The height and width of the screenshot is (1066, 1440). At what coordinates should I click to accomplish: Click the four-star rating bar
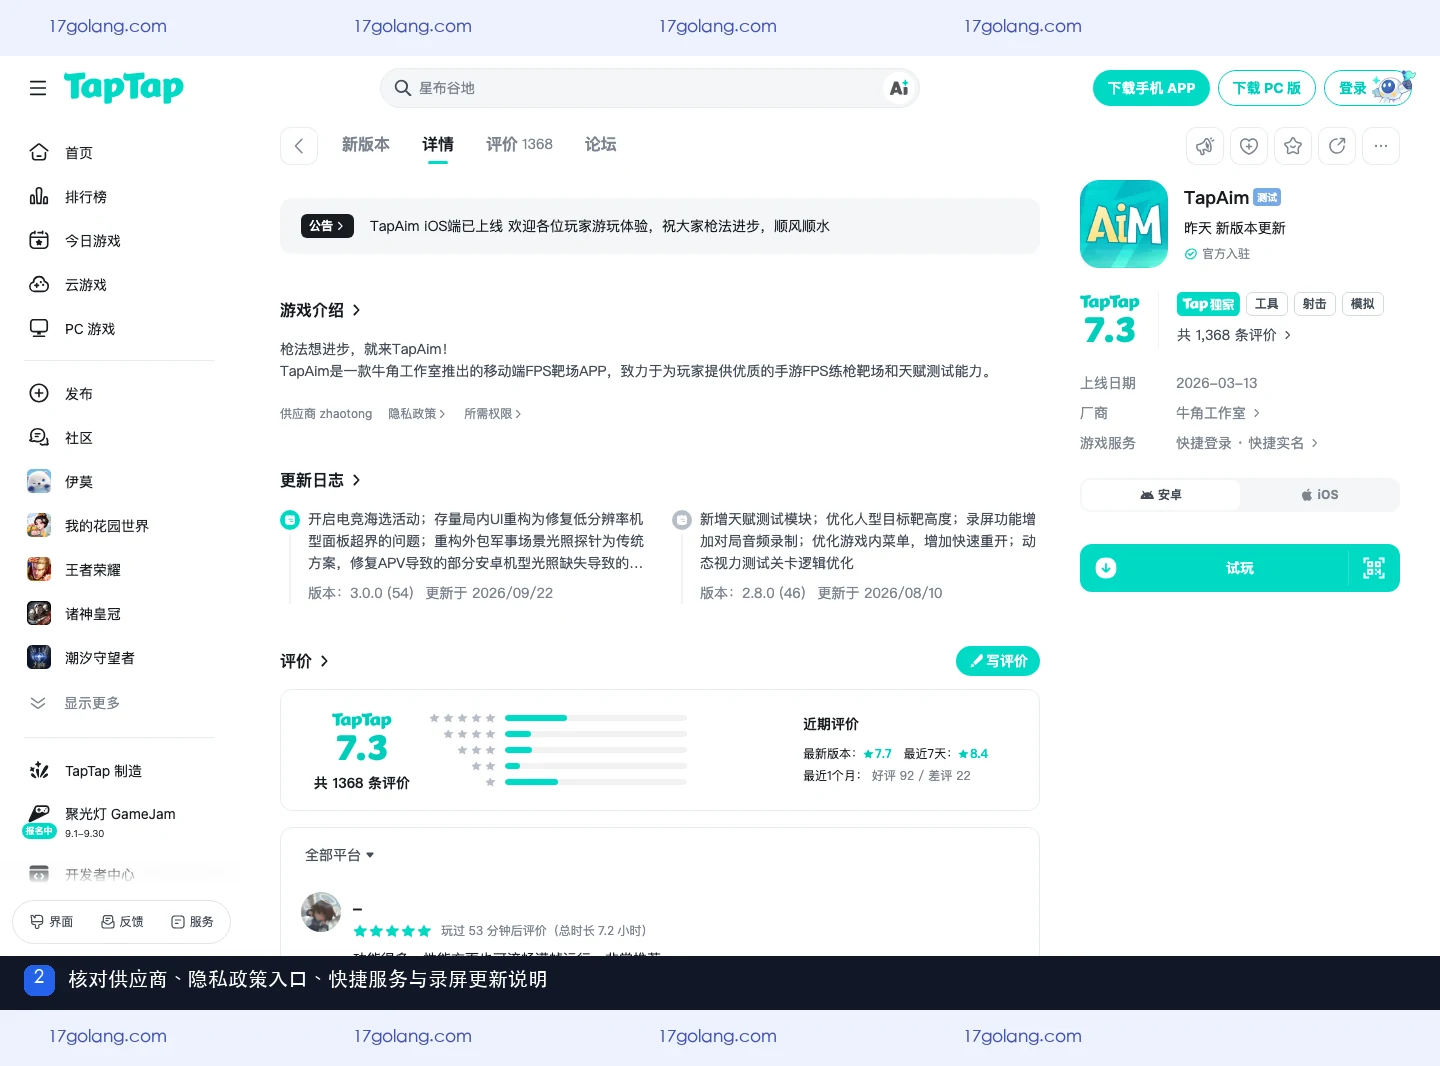tap(596, 734)
